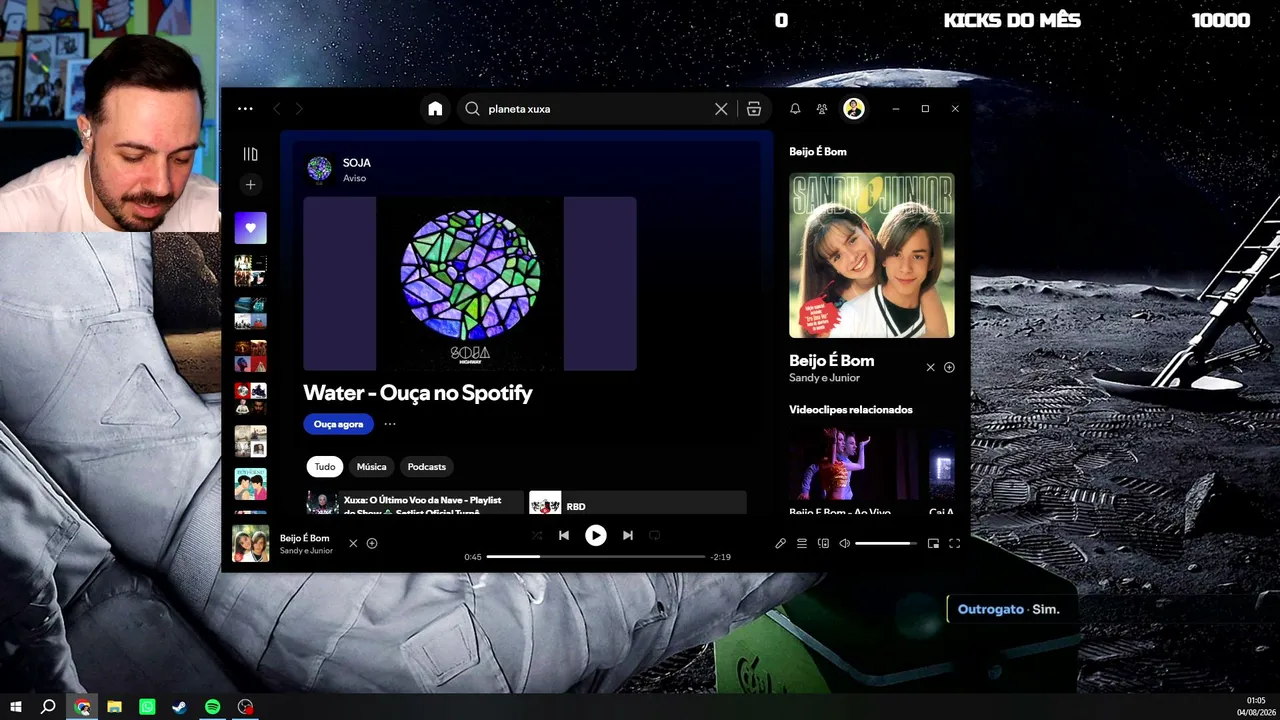Skip to previous track
The image size is (1280, 720).
[564, 535]
